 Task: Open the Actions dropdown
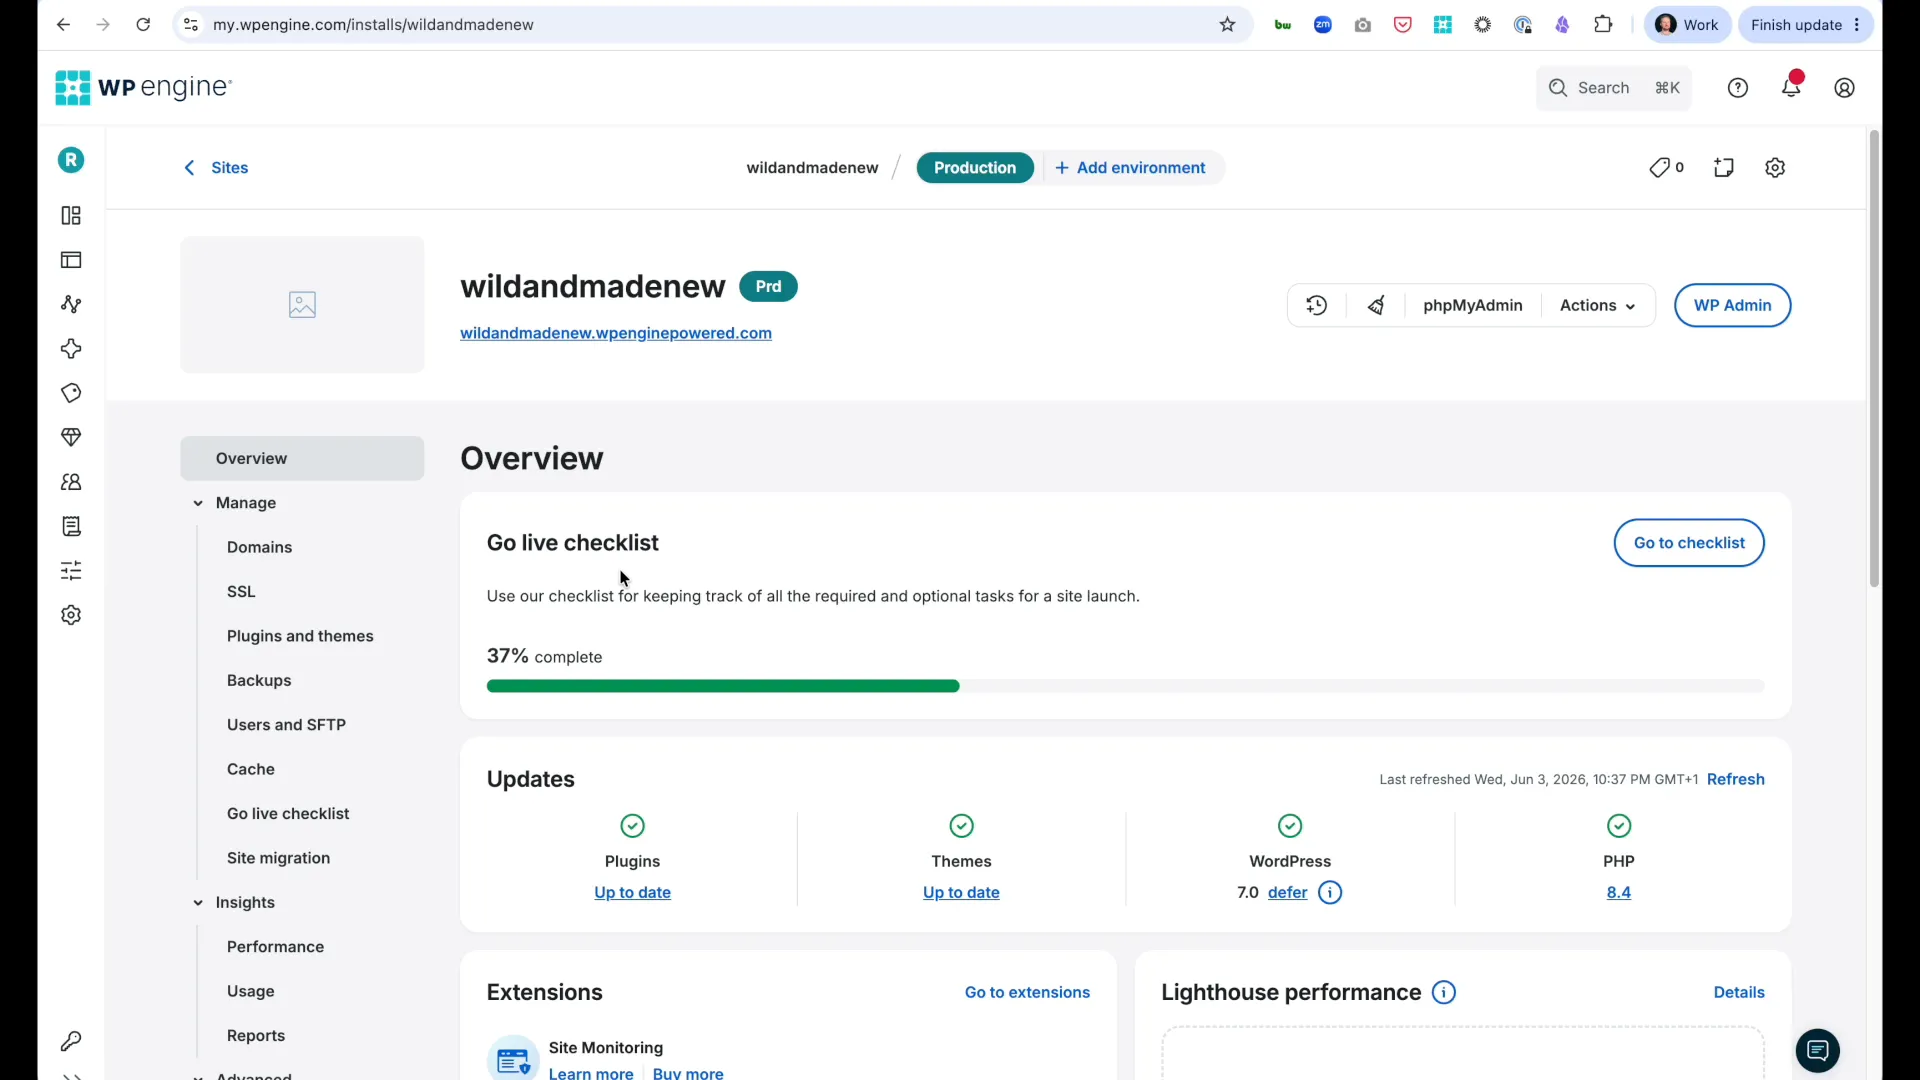point(1598,306)
